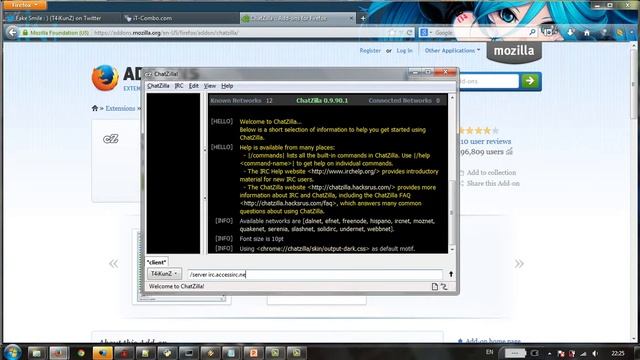This screenshot has width=640, height=360.
Task: Click the 96,809 users text
Action: 482,152
